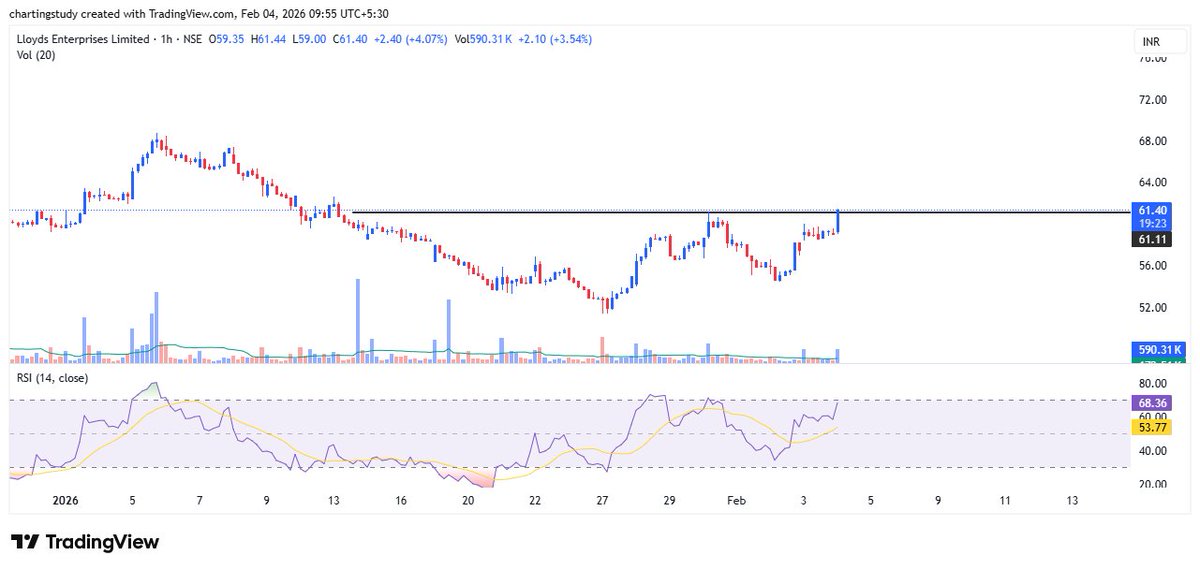This screenshot has height=570, width=1200.
Task: Click the +2.10 (+3.54%) volume change text
Action: [557, 39]
